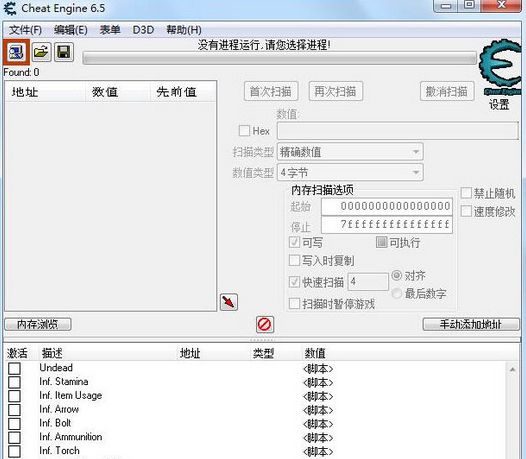Select the Inf. Bolt entry text
The height and width of the screenshot is (459, 526).
(55, 423)
